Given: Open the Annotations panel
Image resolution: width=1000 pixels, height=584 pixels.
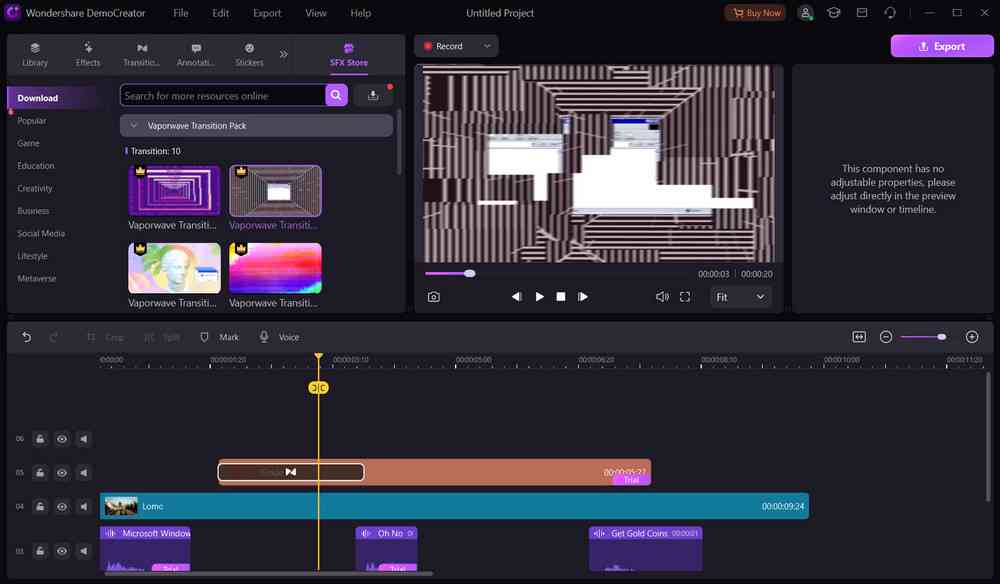Looking at the screenshot, I should pyautogui.click(x=195, y=54).
